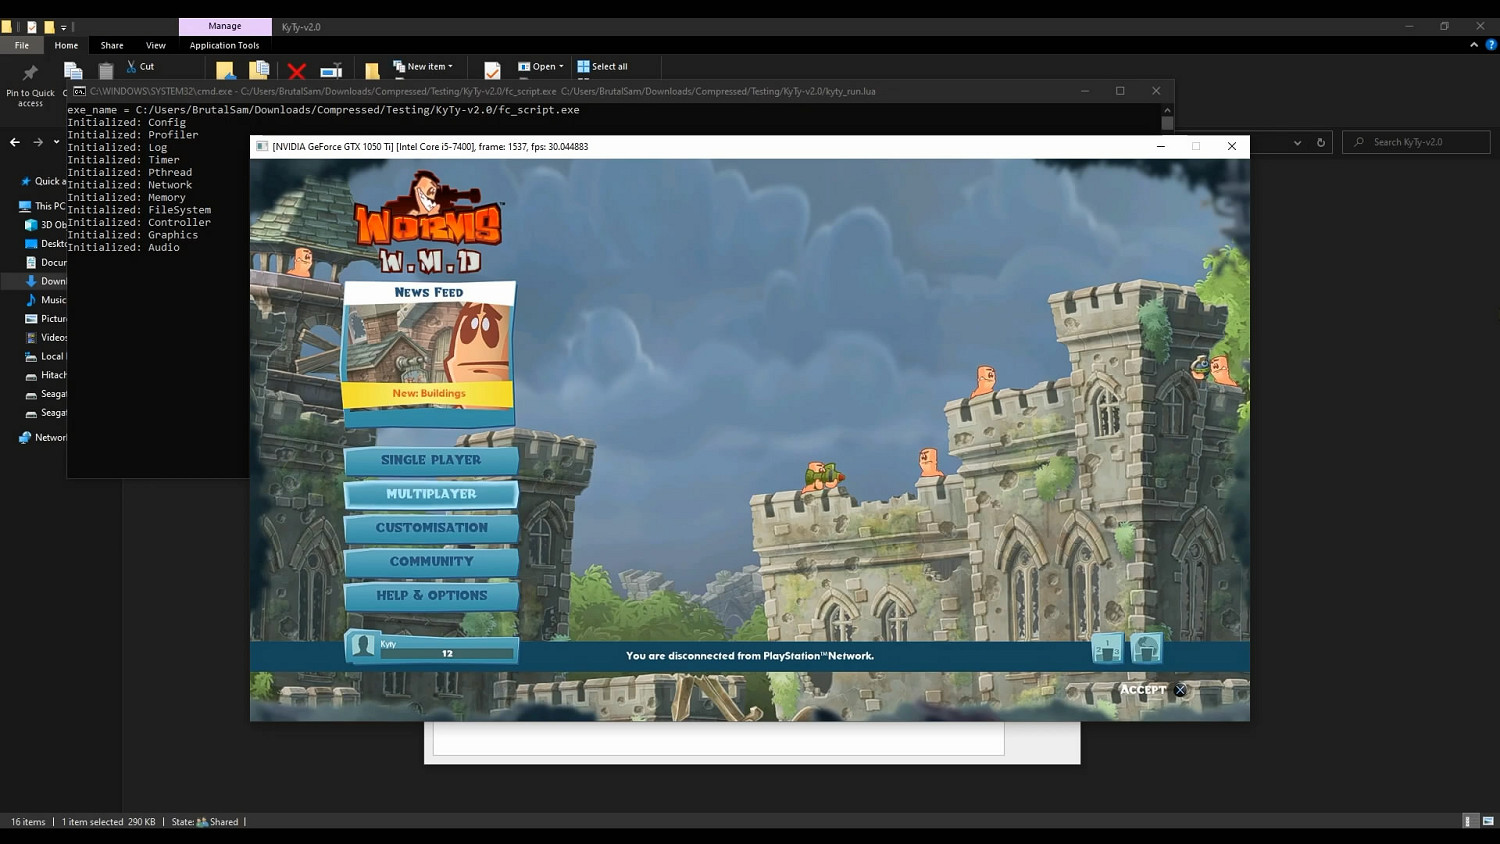Open the leaderboard podium icon

click(1107, 649)
